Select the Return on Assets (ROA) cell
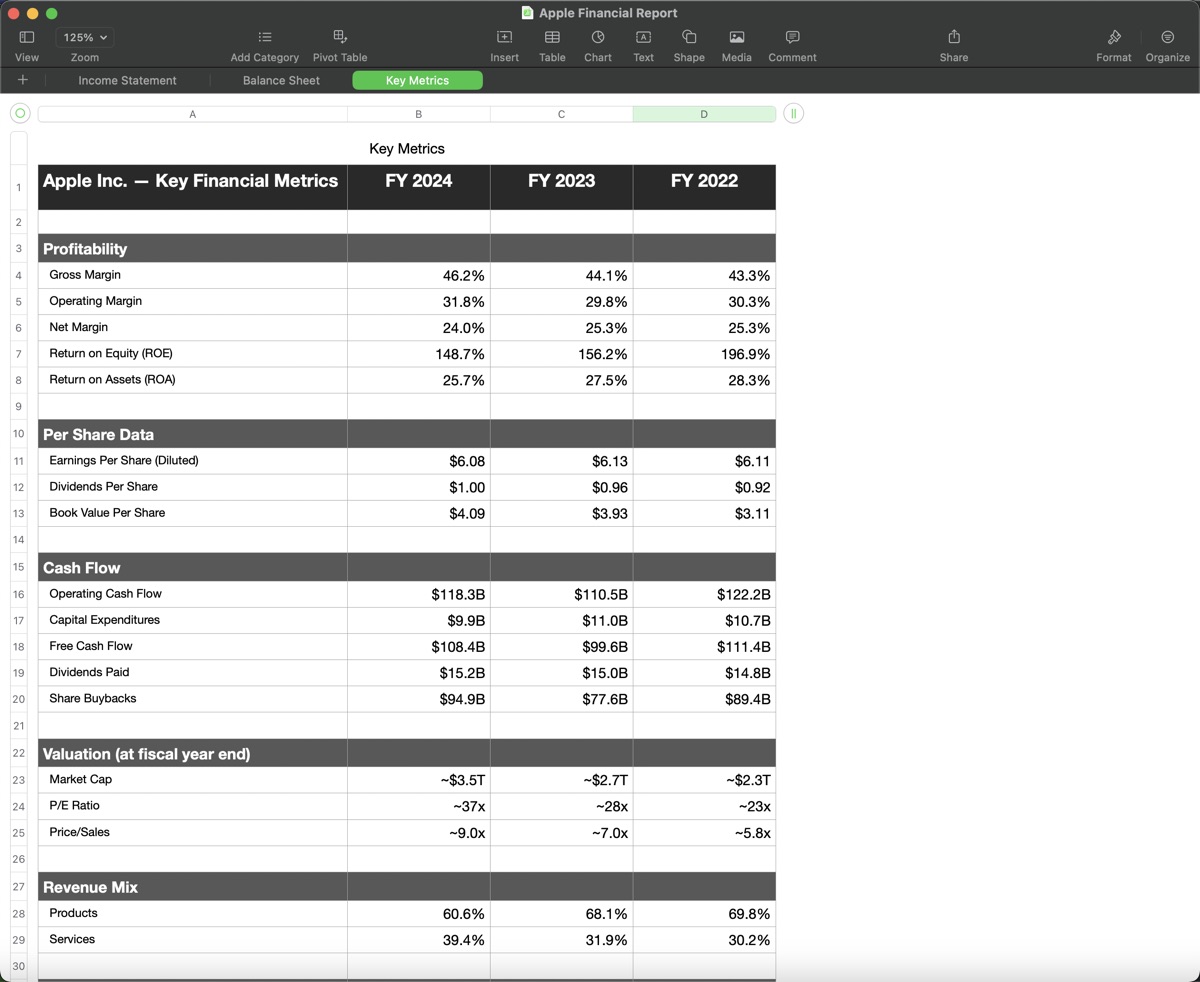Image resolution: width=1200 pixels, height=982 pixels. [x=193, y=380]
